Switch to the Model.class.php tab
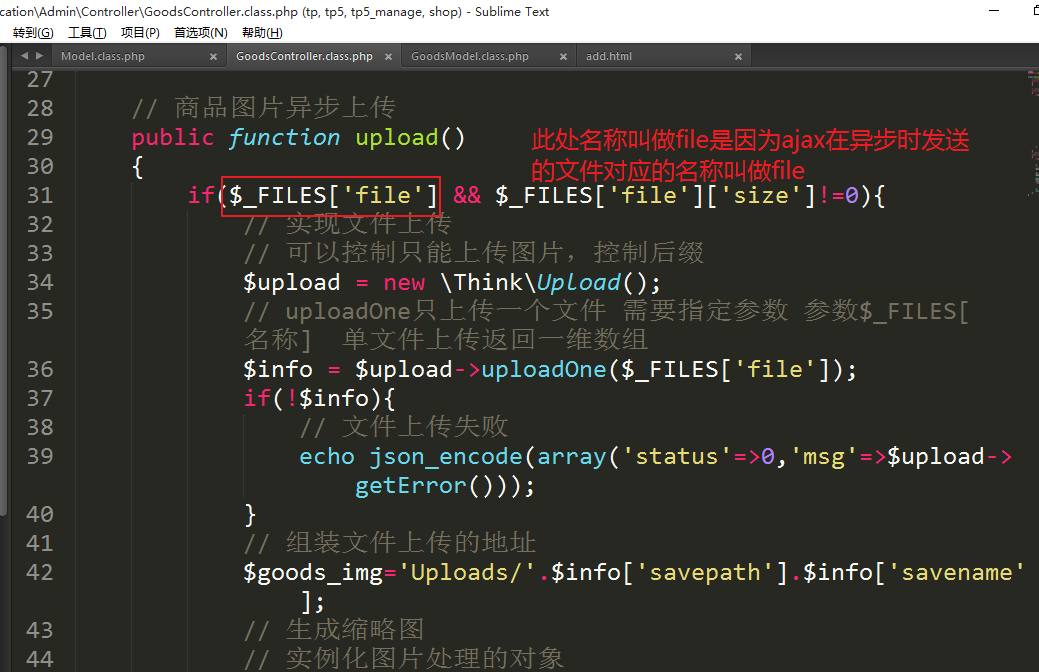This screenshot has width=1039, height=672. (103, 57)
